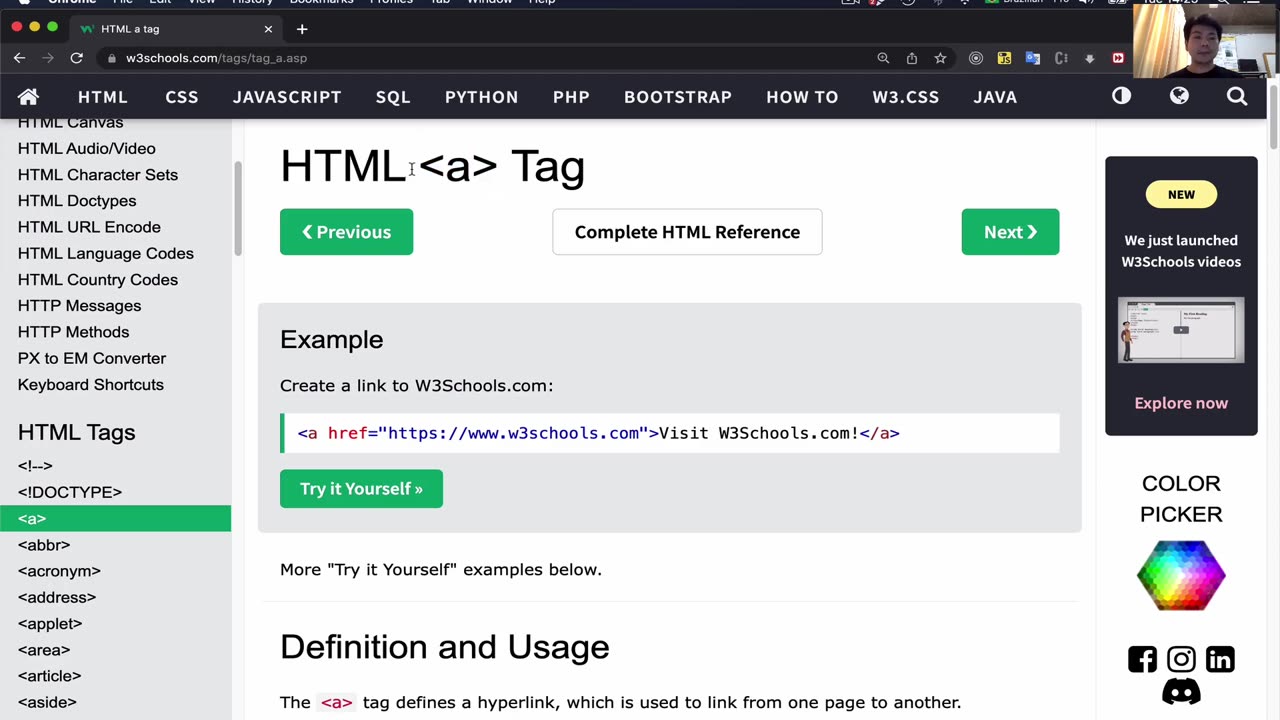
Task: Open the LinkedIn icon link
Action: pyautogui.click(x=1220, y=659)
